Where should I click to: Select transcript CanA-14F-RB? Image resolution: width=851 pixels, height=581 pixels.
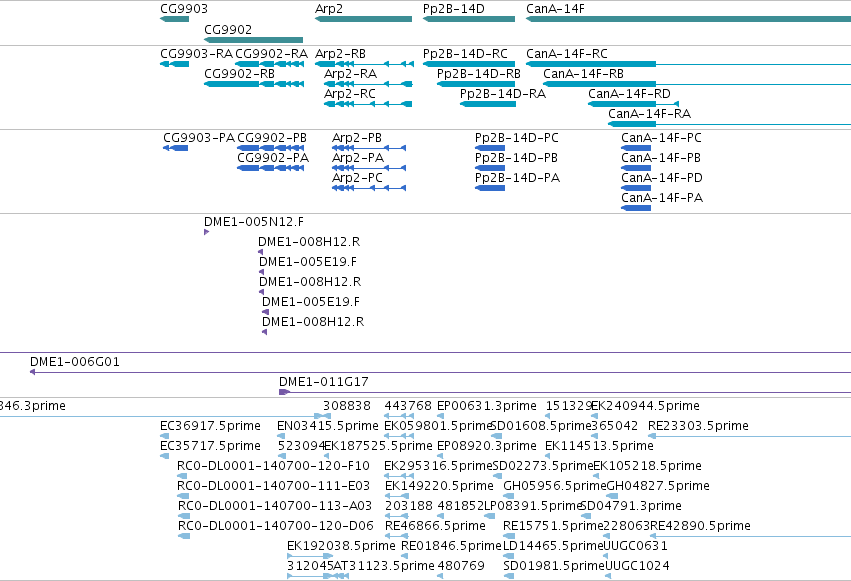tap(697, 84)
